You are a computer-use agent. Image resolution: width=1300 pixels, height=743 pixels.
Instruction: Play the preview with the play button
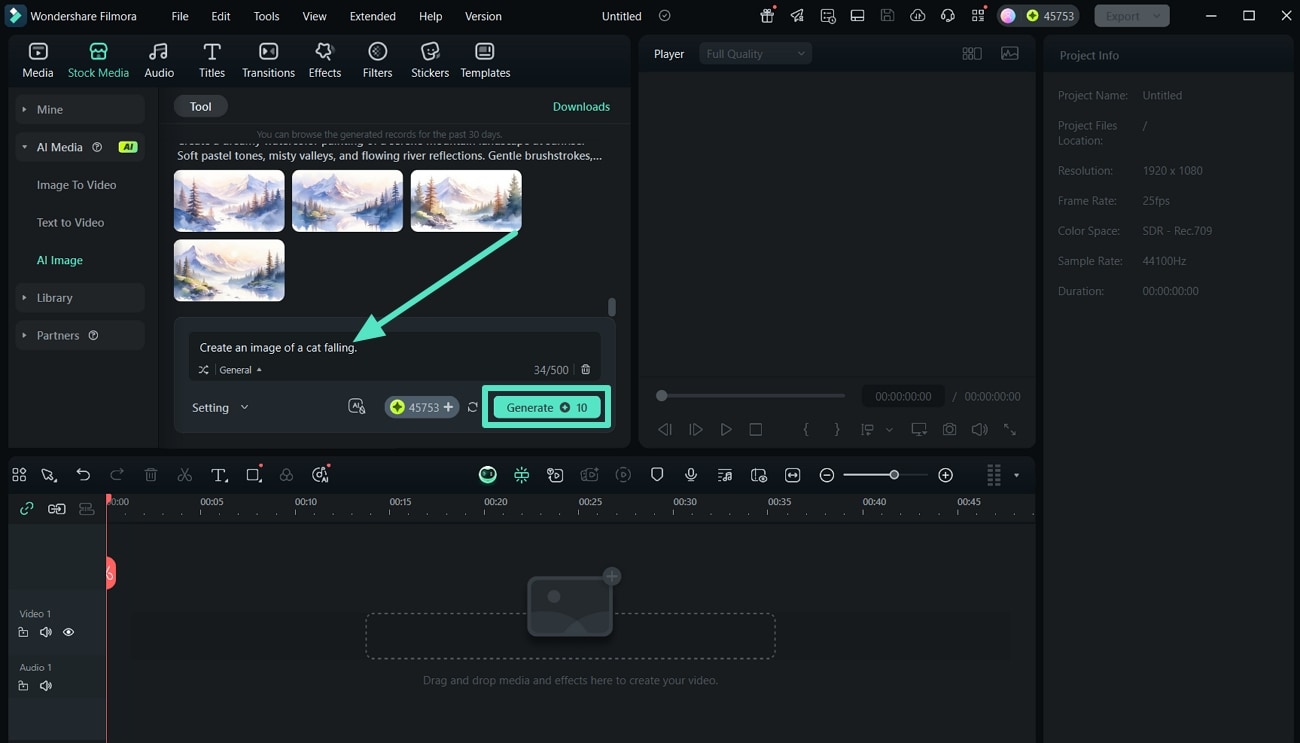coord(726,429)
